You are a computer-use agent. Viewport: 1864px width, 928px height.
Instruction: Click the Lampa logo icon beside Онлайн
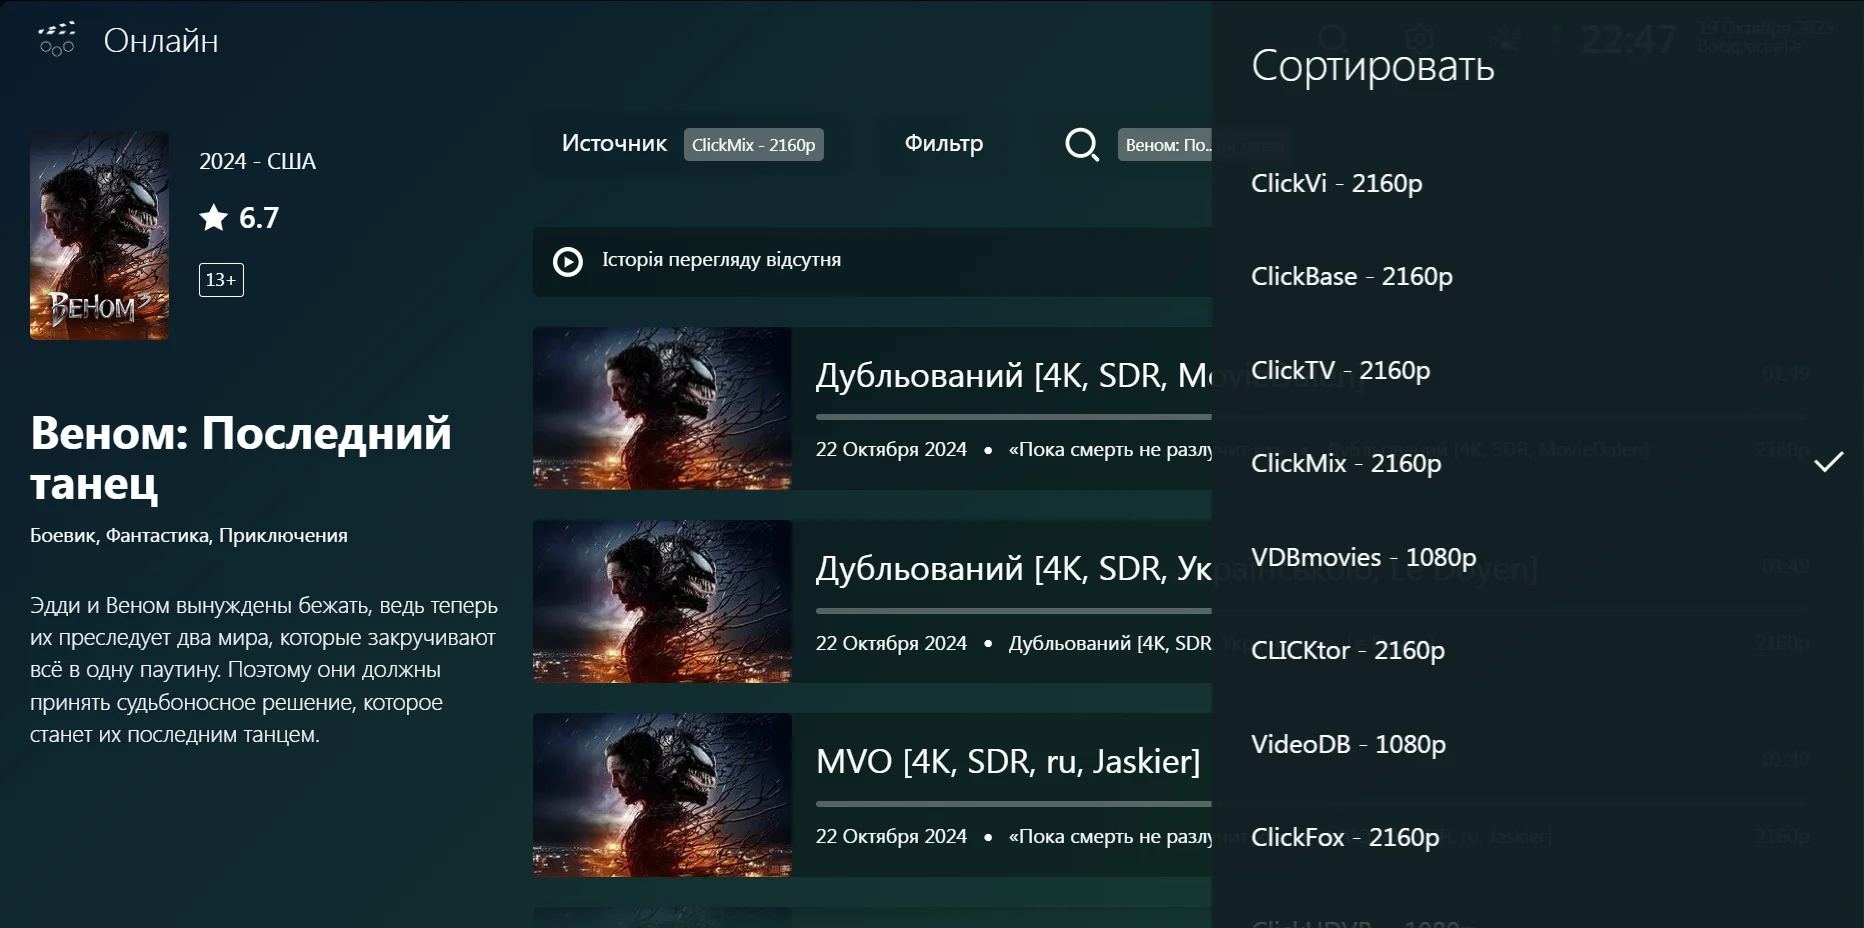(x=57, y=40)
